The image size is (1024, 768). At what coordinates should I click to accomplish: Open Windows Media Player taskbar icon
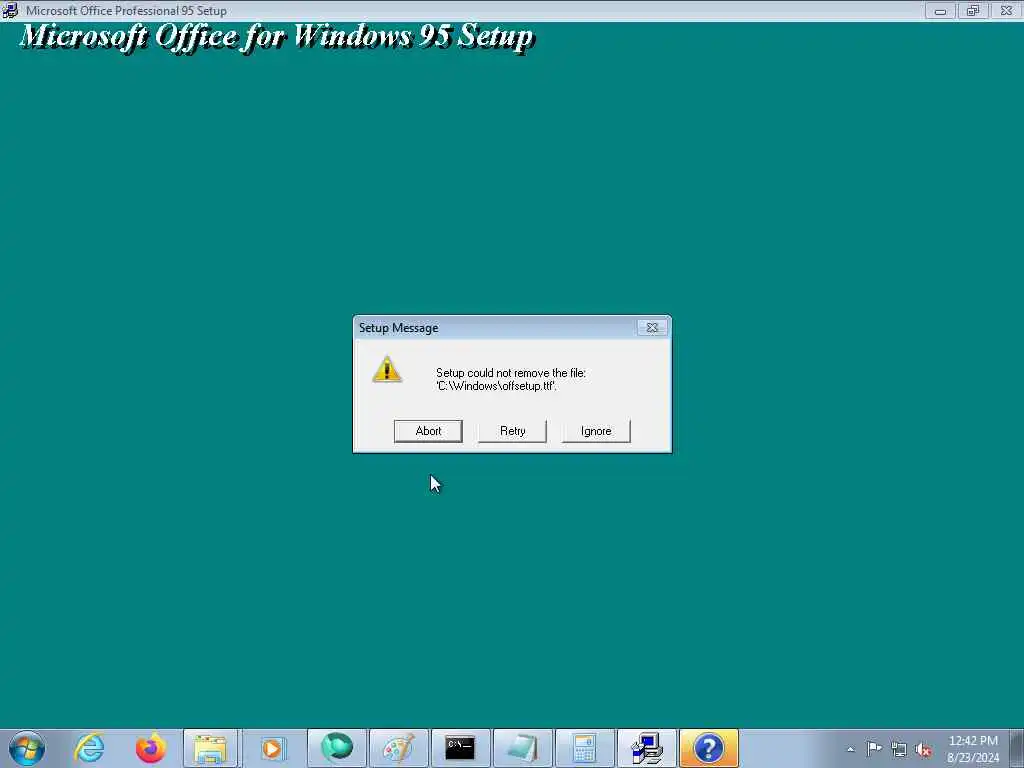(273, 748)
